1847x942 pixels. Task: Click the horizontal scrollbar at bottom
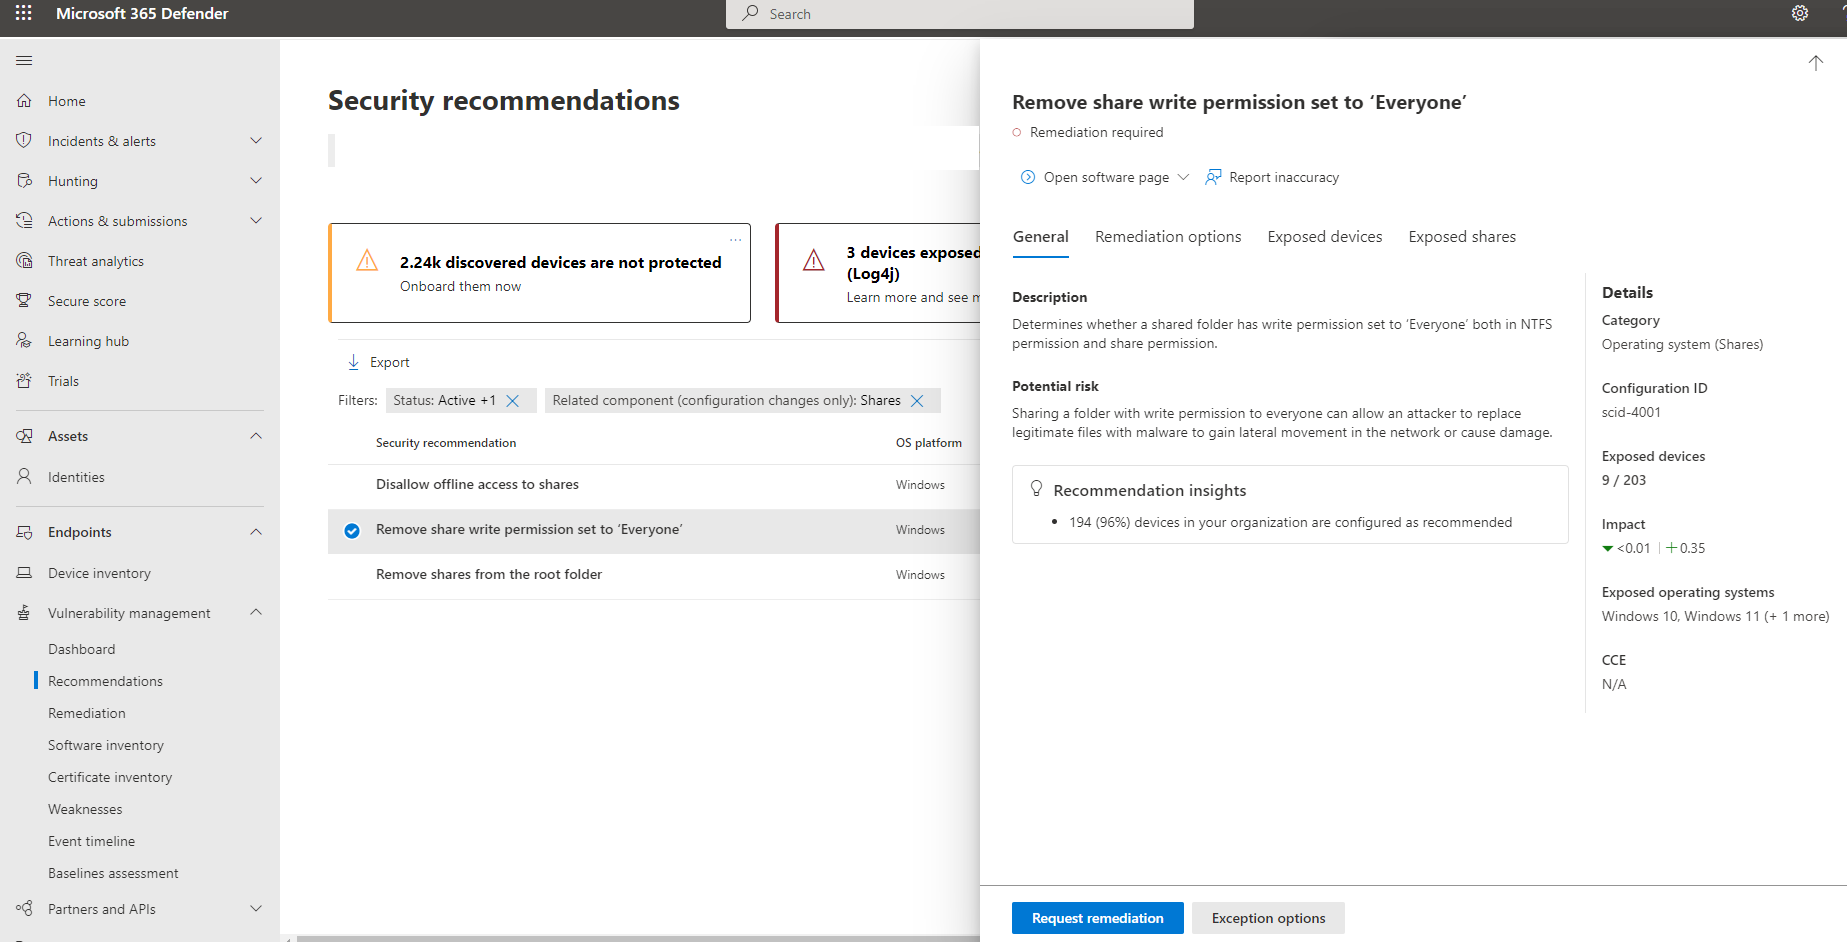point(638,938)
